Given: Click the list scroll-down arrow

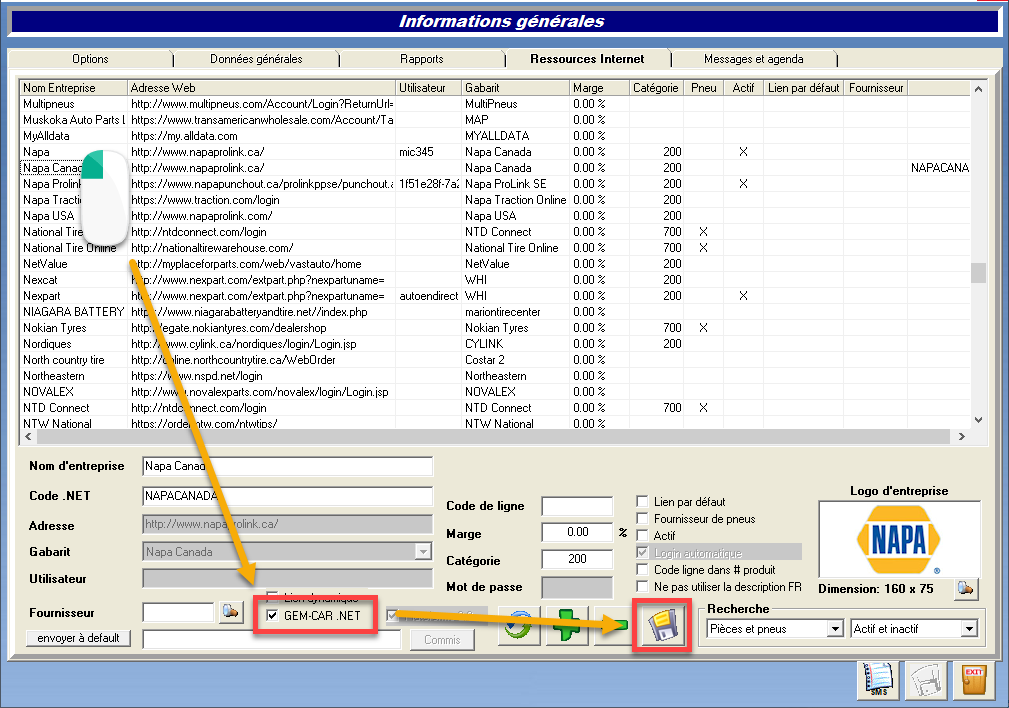Looking at the screenshot, I should coord(978,420).
